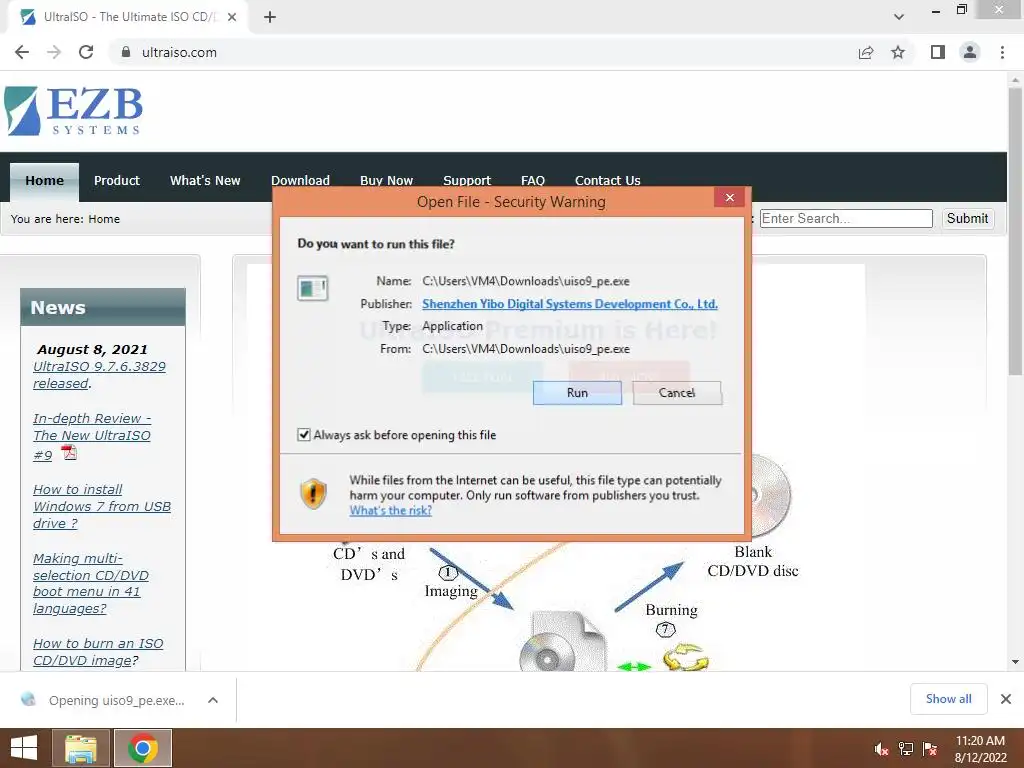Open Action Center flag icon
This screenshot has width=1024, height=768.
[930, 749]
